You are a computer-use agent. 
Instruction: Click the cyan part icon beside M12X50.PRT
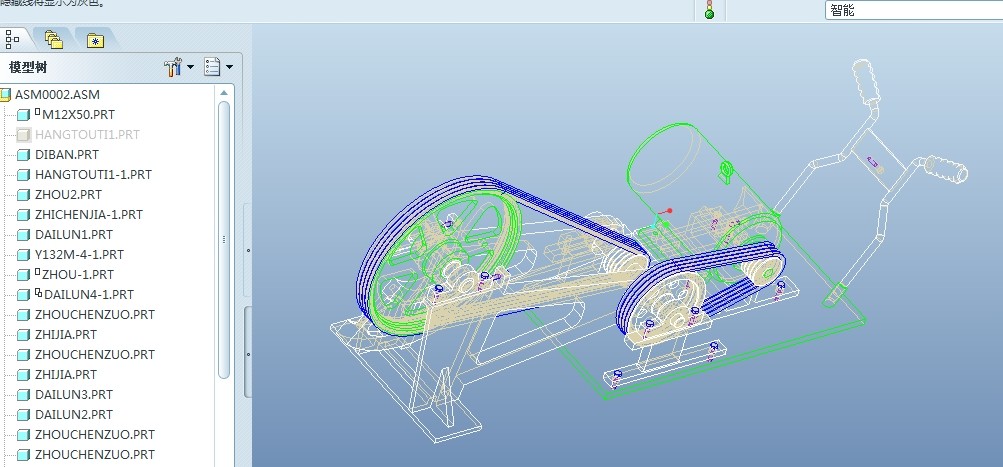pyautogui.click(x=24, y=114)
